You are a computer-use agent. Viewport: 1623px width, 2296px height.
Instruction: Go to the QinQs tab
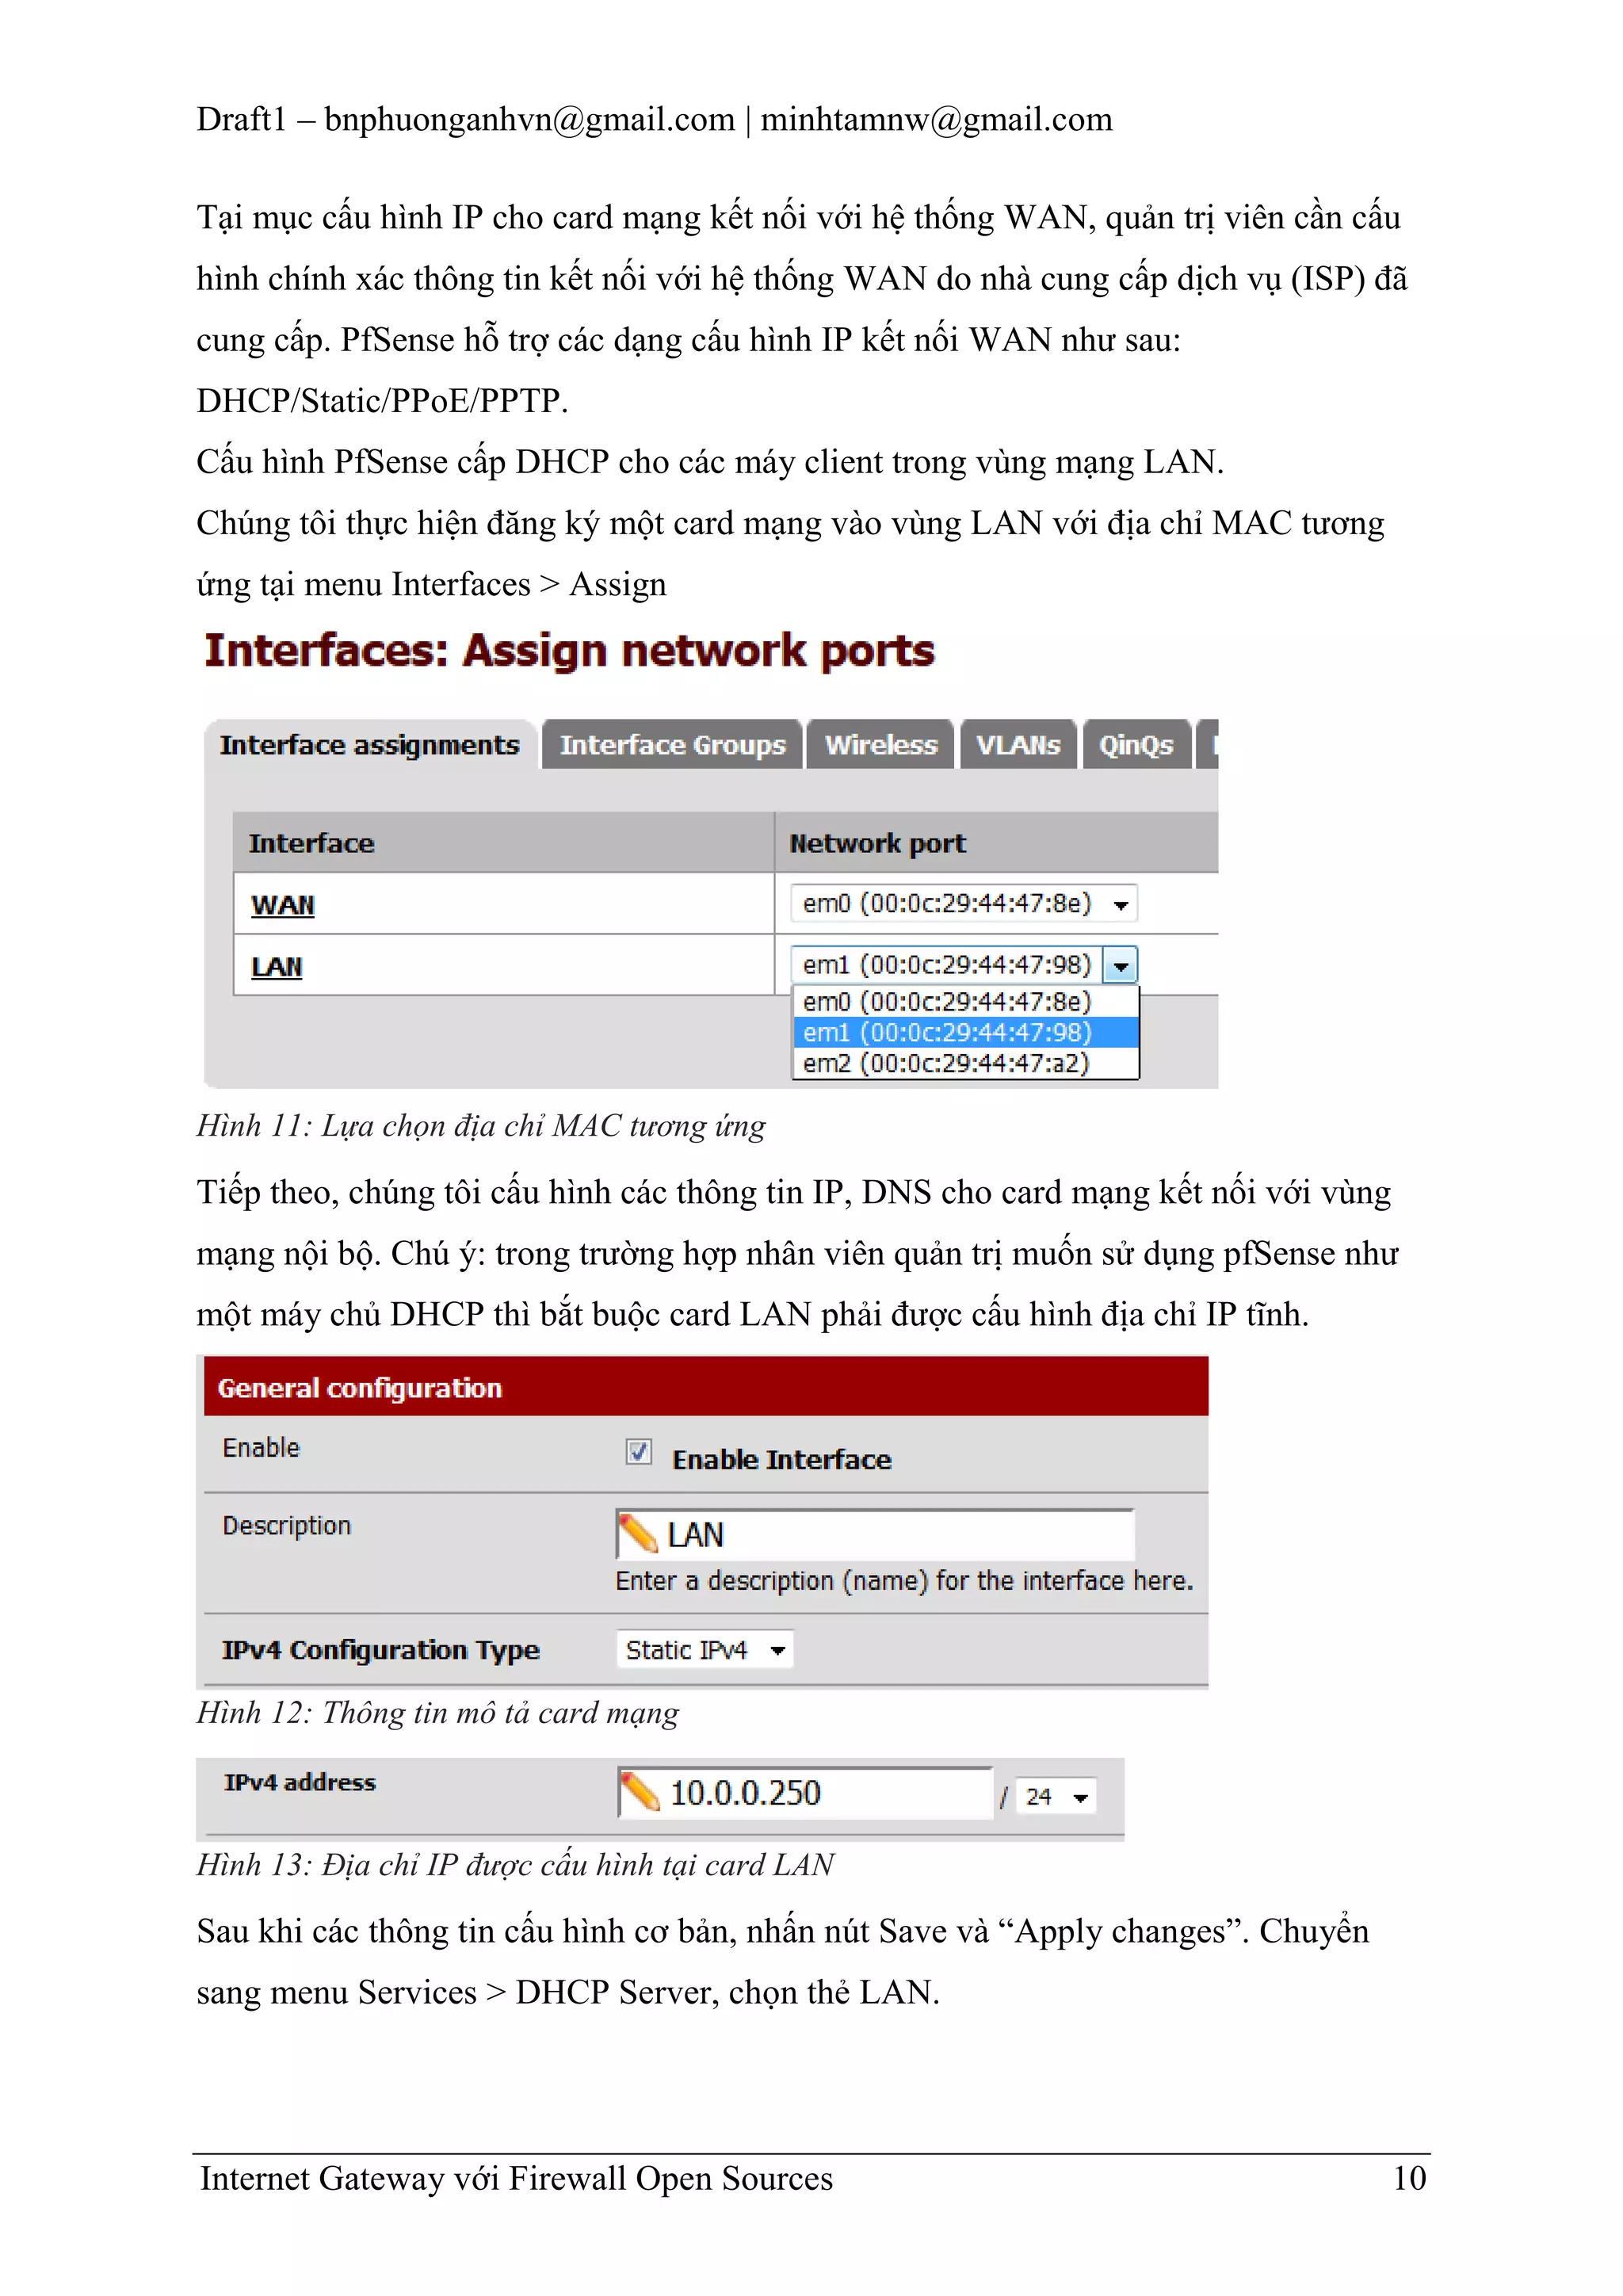tap(1136, 745)
